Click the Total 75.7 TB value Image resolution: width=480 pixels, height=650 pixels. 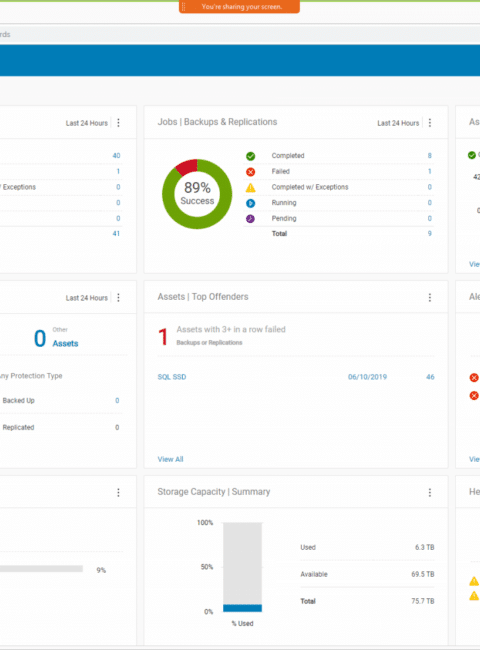pyautogui.click(x=423, y=601)
